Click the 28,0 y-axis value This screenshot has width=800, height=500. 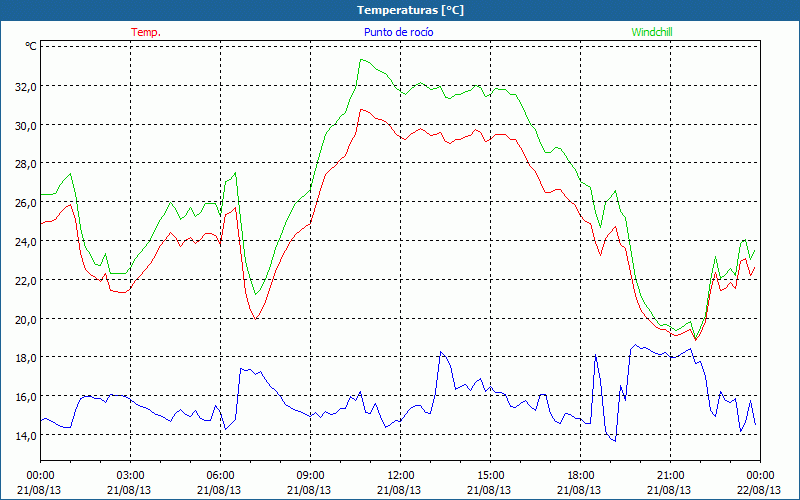26,164
